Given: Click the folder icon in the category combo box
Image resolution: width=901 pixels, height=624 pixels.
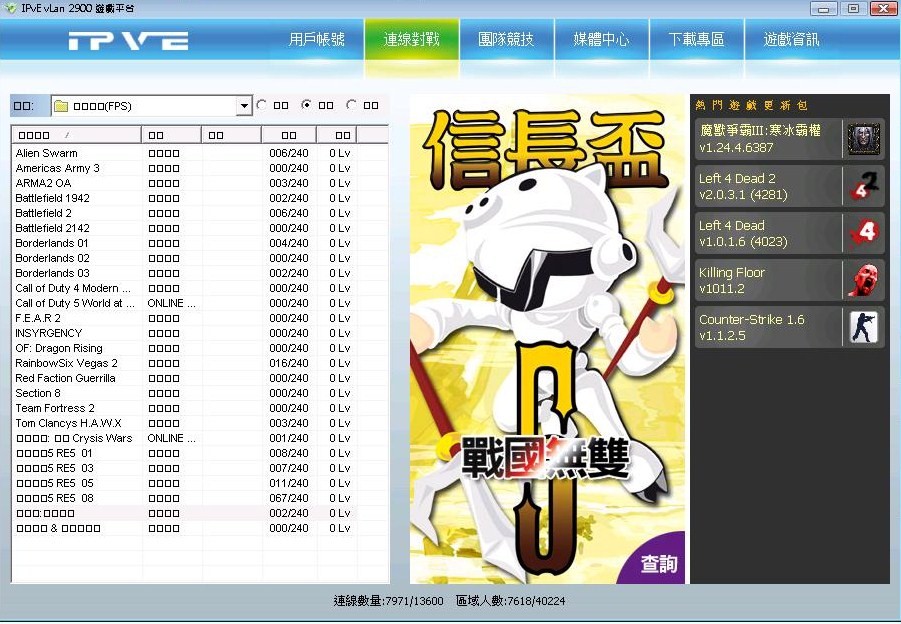Looking at the screenshot, I should [x=61, y=106].
